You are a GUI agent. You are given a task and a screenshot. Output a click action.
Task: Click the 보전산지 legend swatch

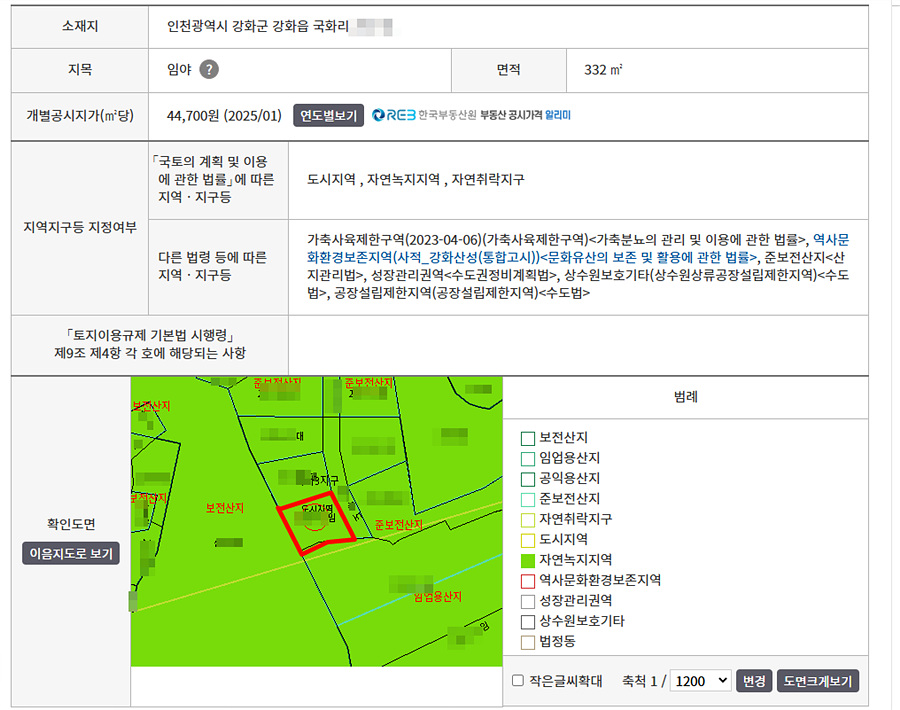[x=527, y=438]
